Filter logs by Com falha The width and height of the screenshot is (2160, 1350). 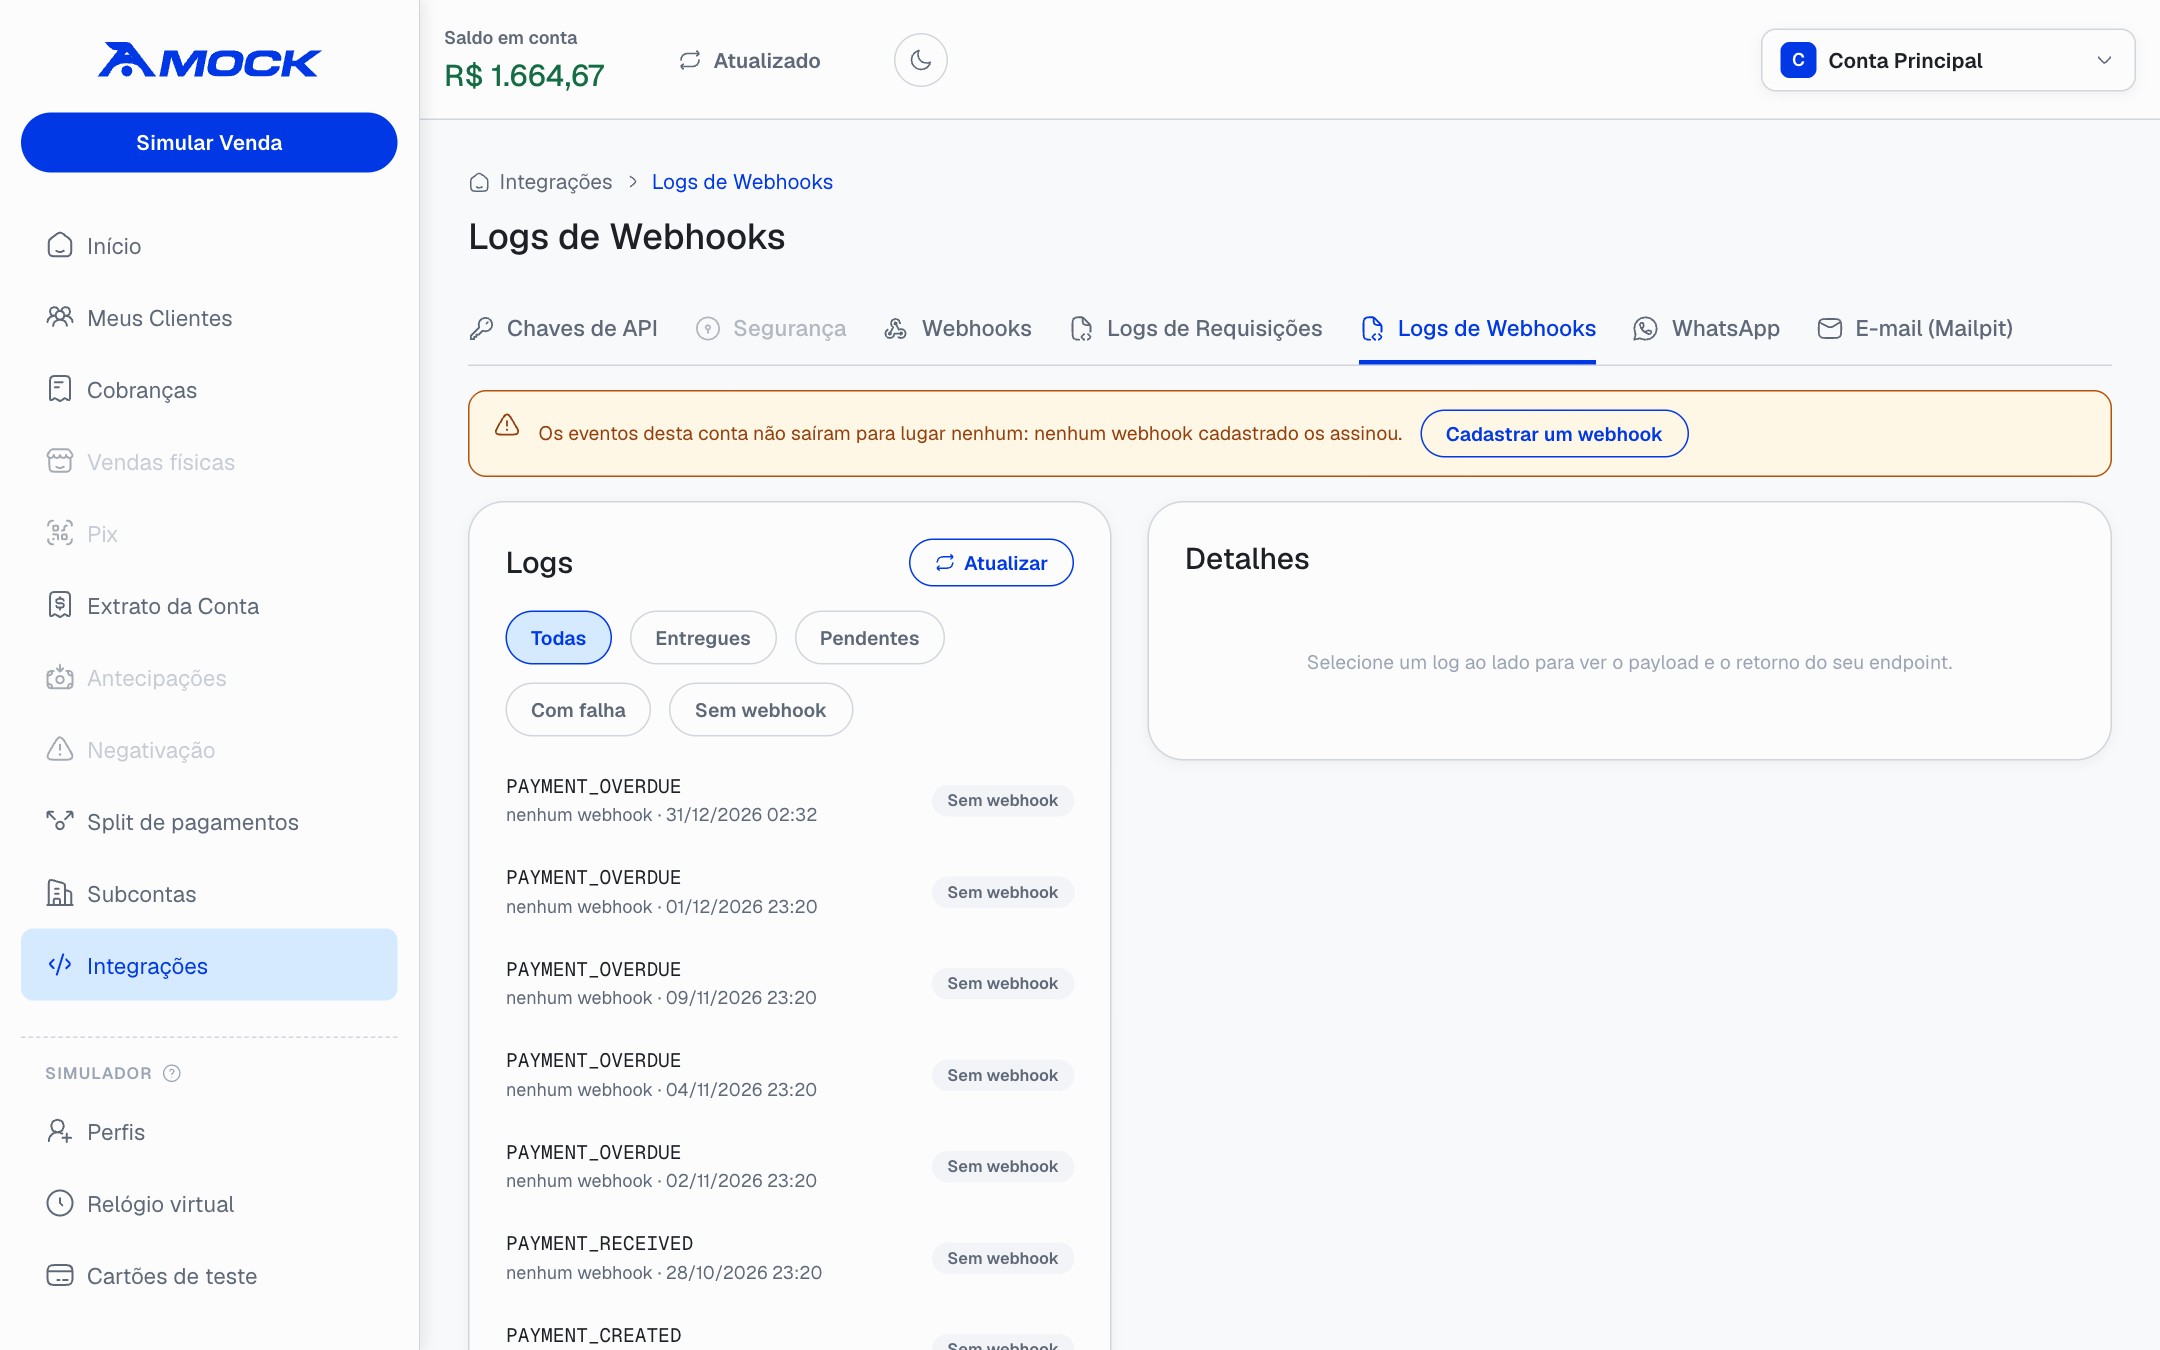(578, 710)
